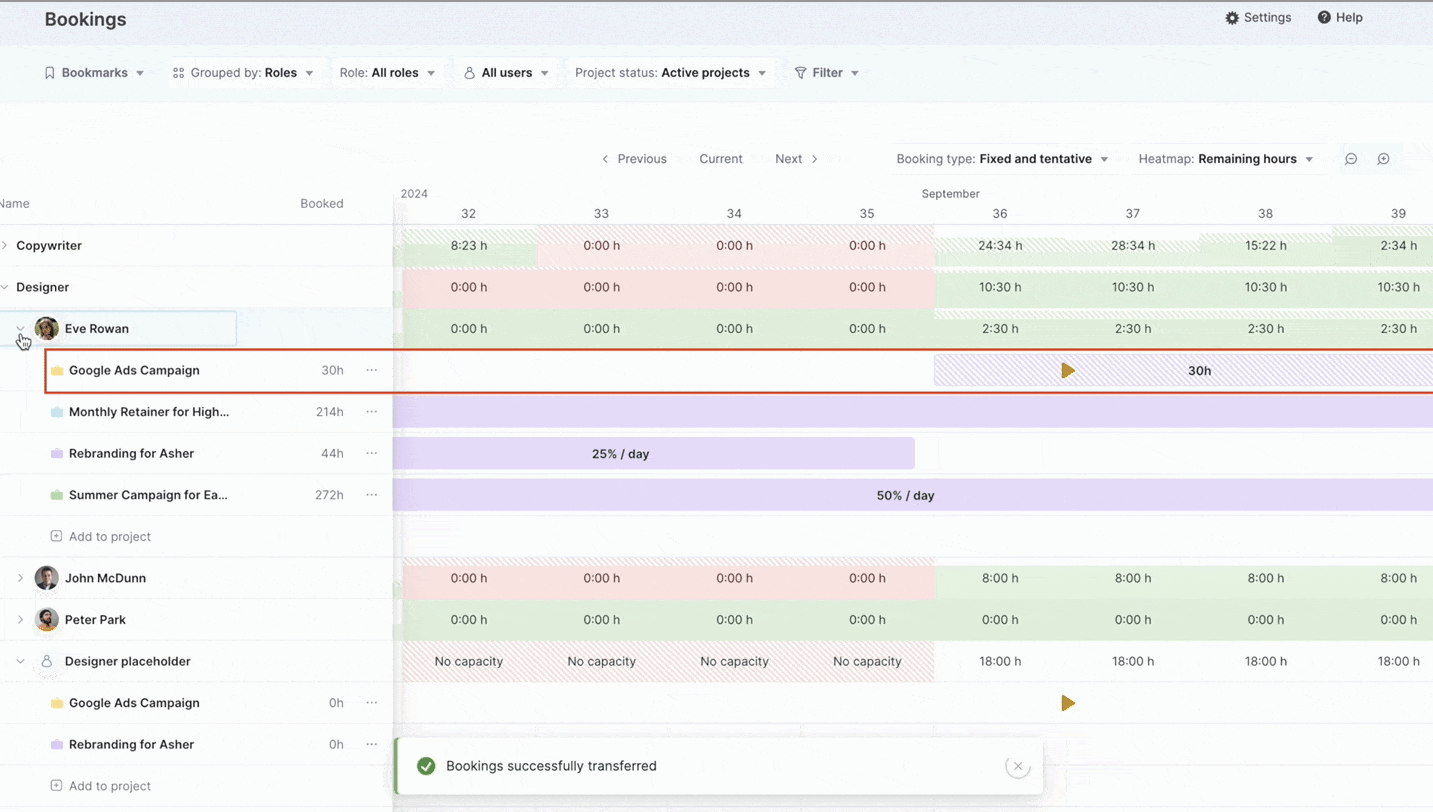The image size is (1433, 812).
Task: Dismiss the bookings transferred notification
Action: (1017, 766)
